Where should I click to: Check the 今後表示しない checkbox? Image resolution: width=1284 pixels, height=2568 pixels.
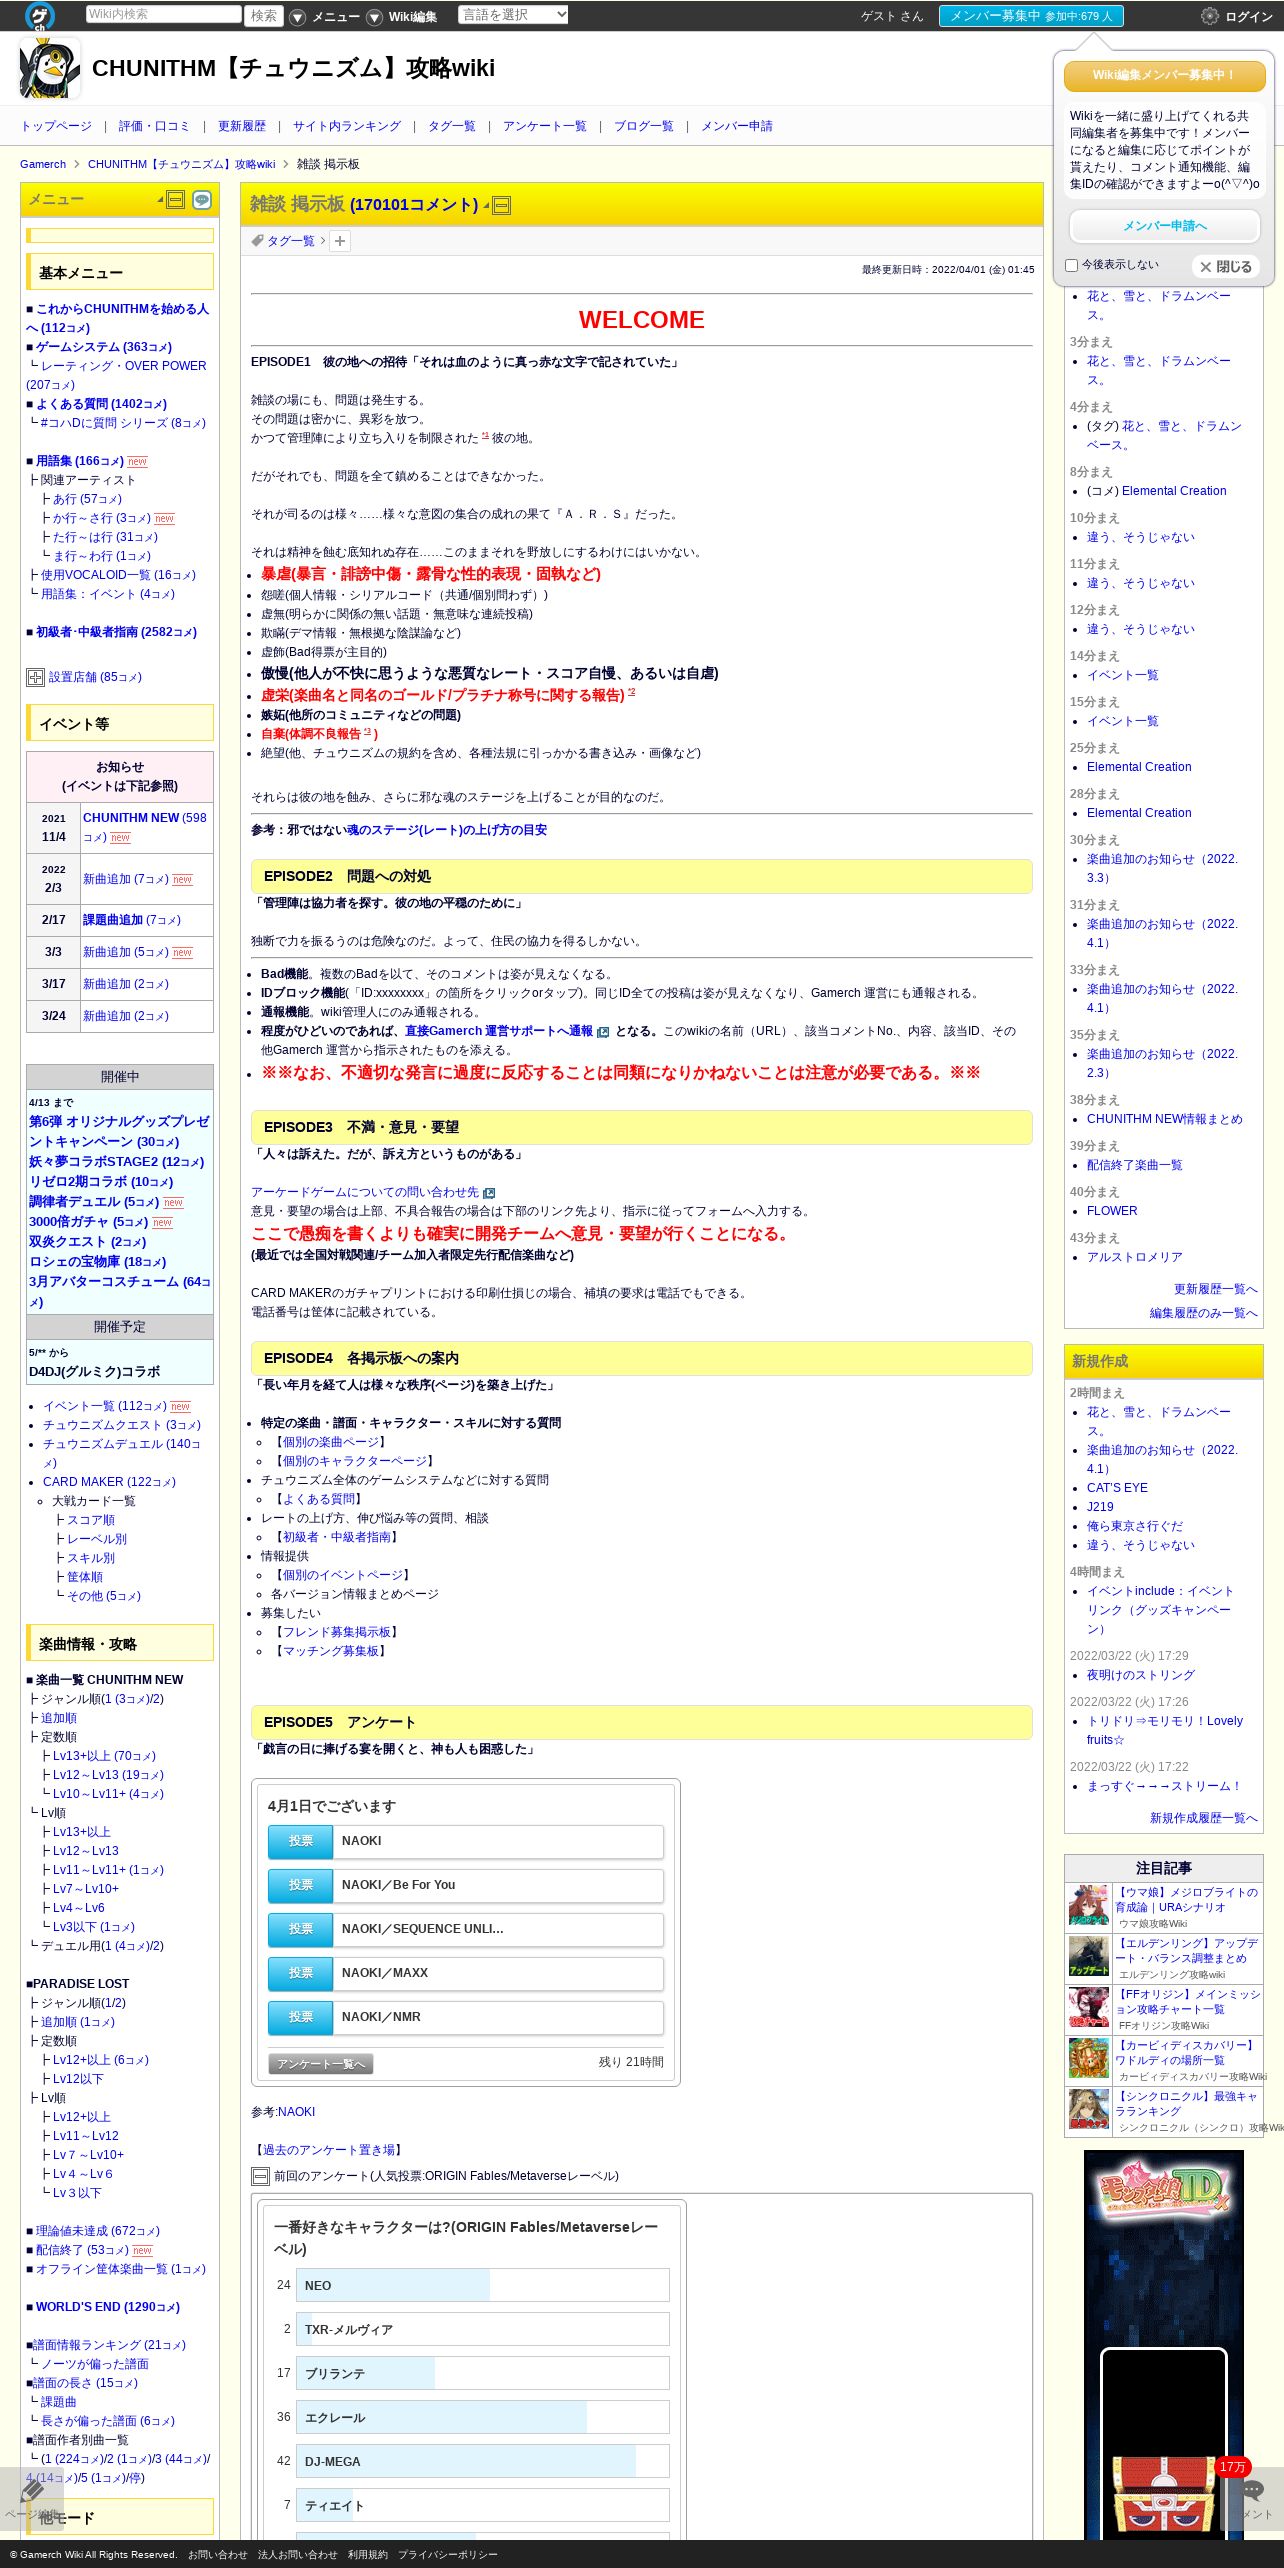(1072, 265)
